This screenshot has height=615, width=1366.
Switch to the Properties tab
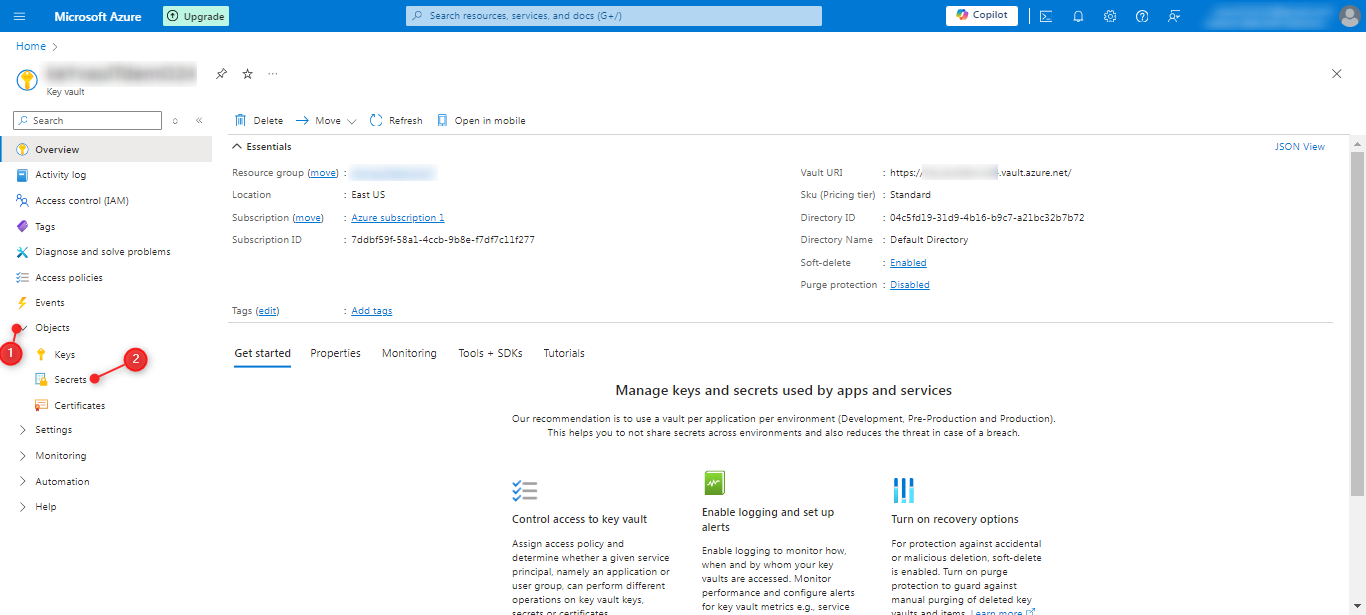pos(335,353)
